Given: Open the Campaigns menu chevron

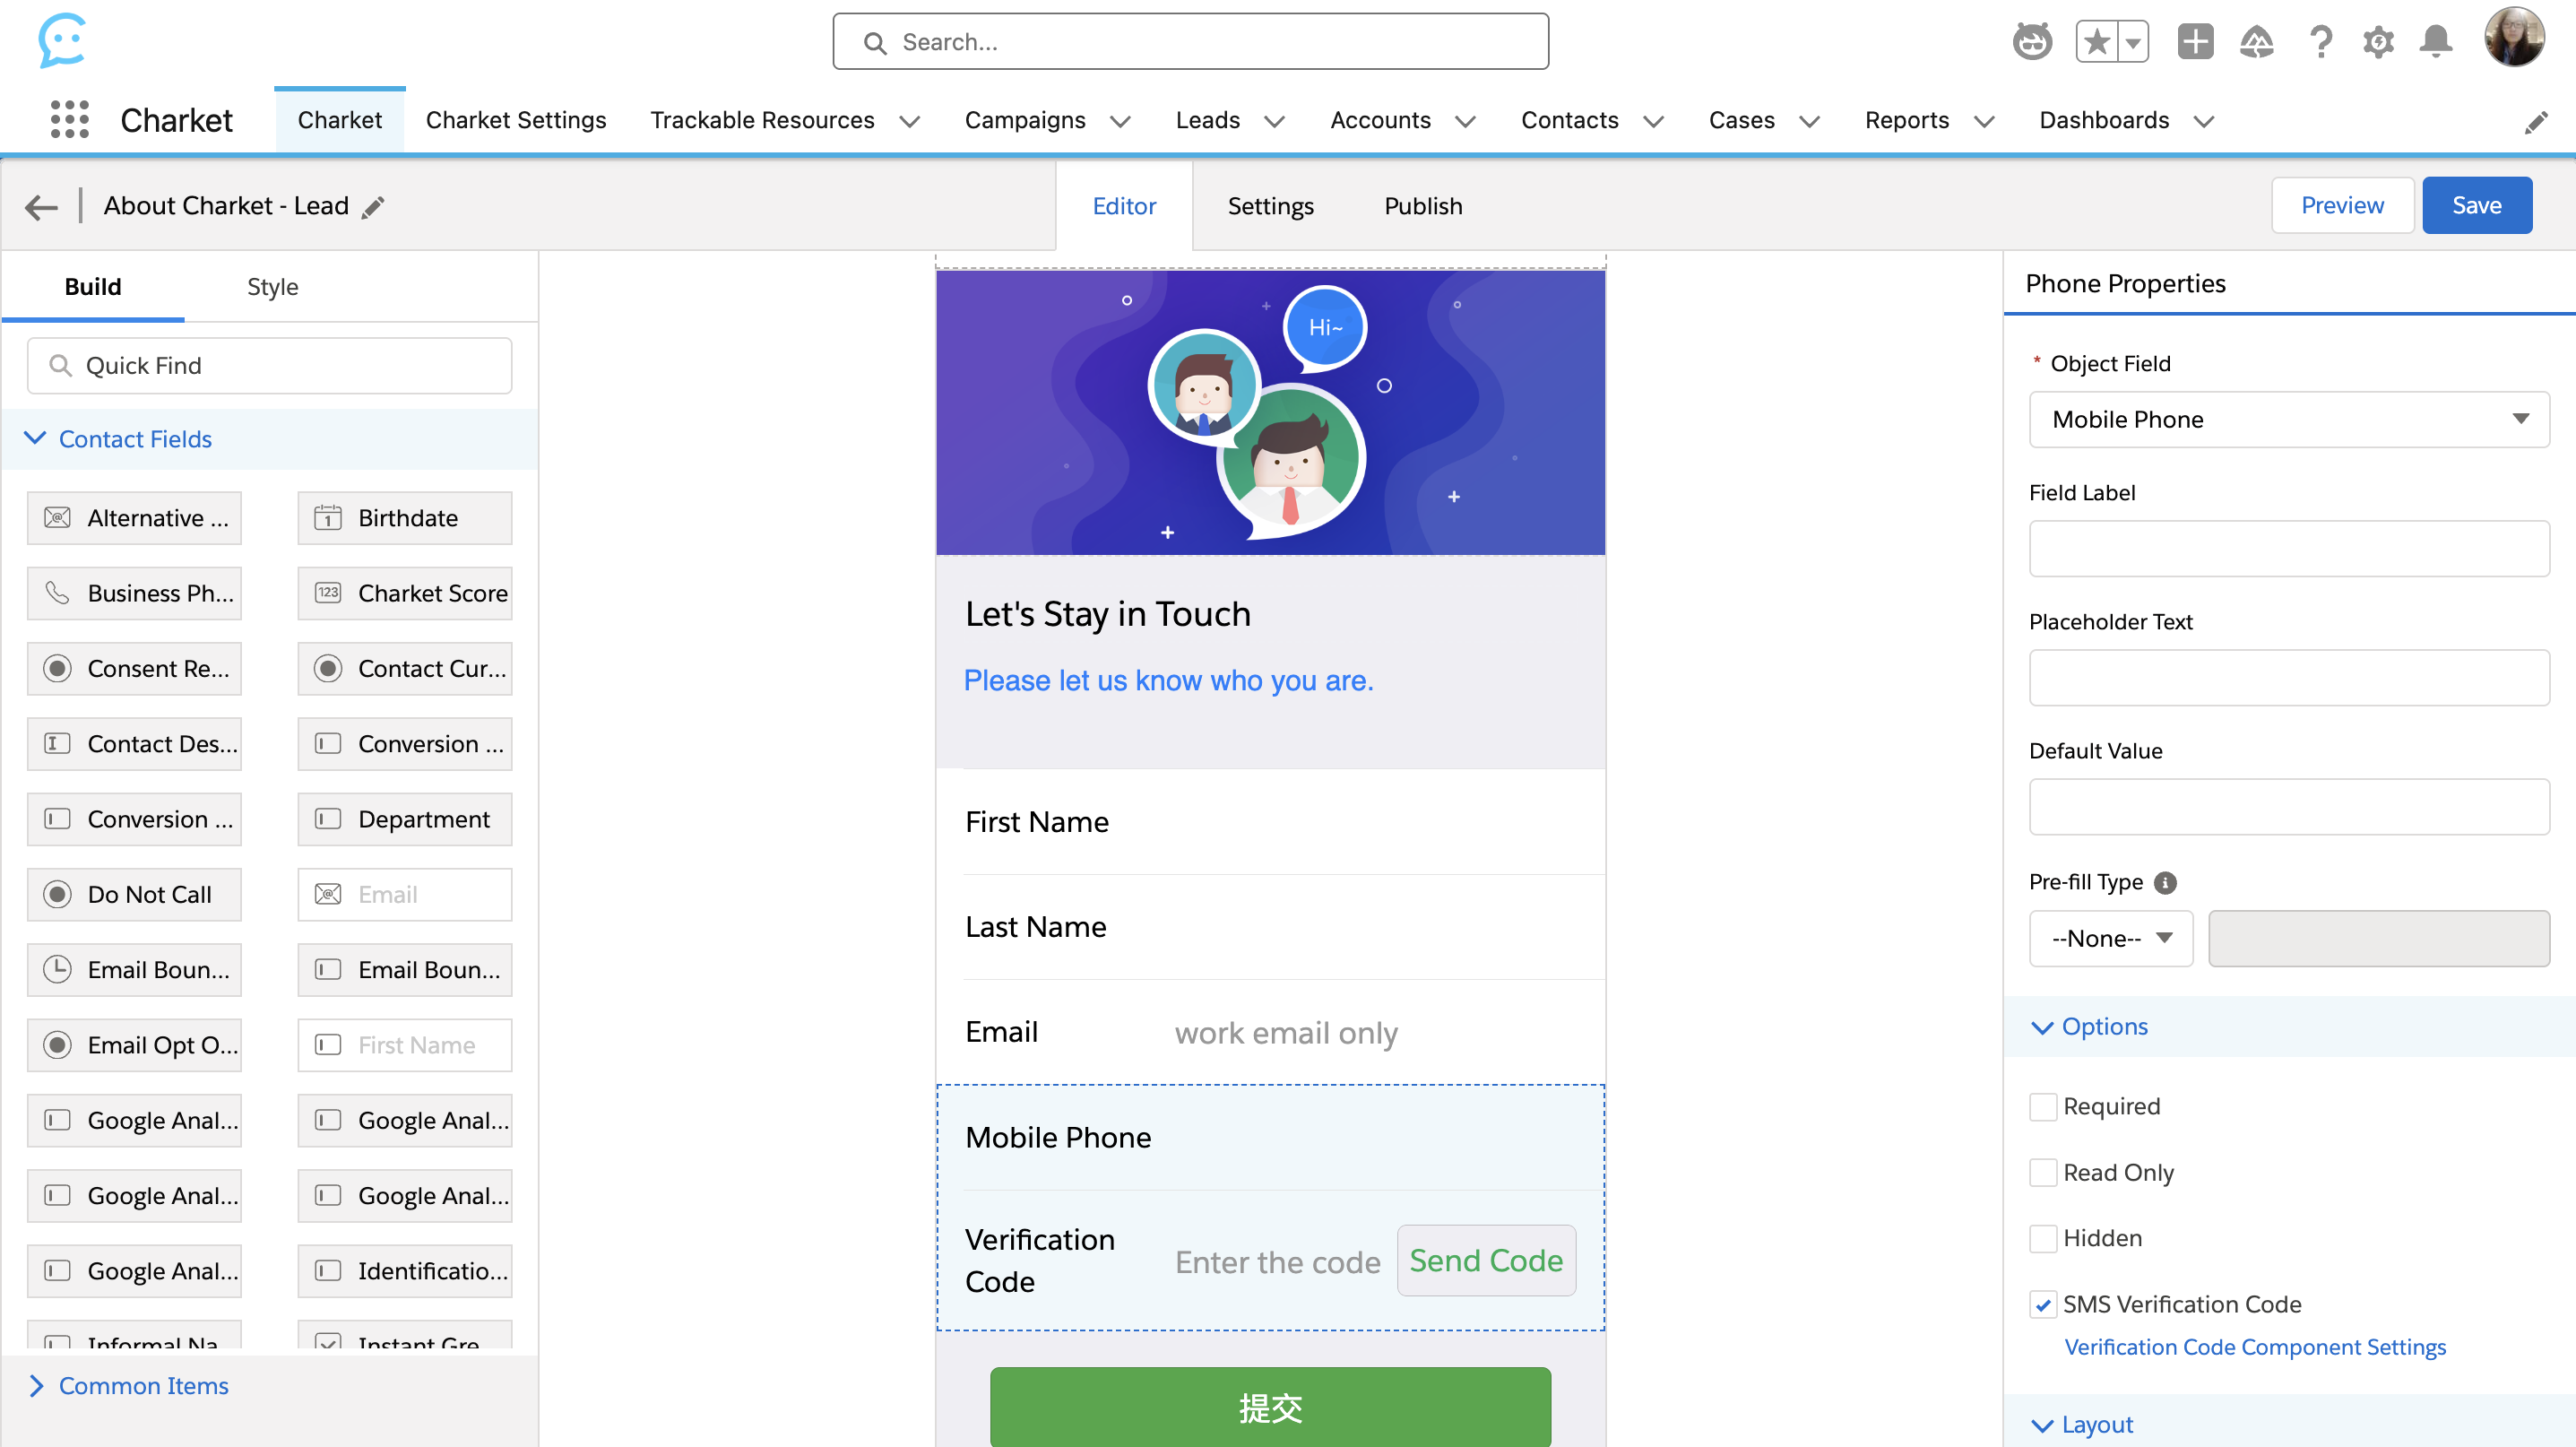Looking at the screenshot, I should [1120, 122].
